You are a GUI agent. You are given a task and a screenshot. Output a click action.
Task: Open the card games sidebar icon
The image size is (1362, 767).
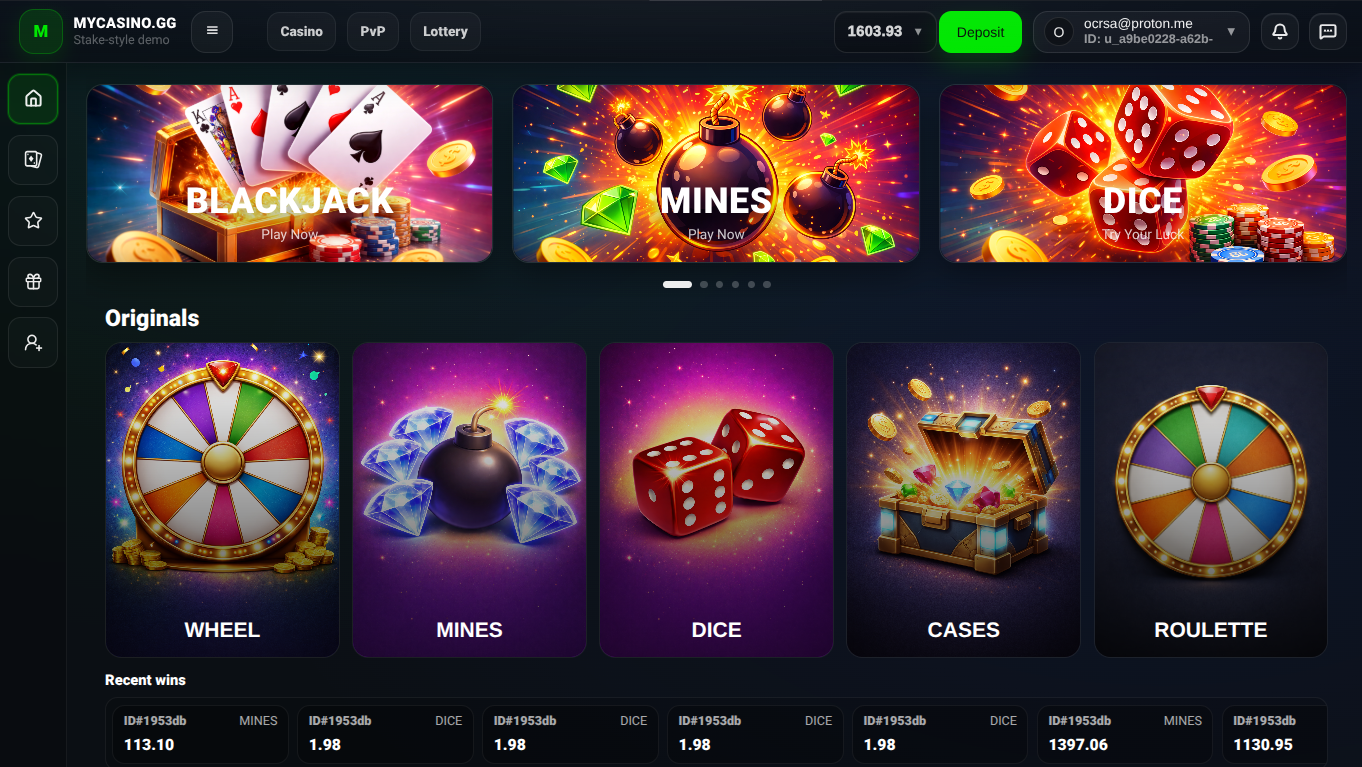point(33,160)
